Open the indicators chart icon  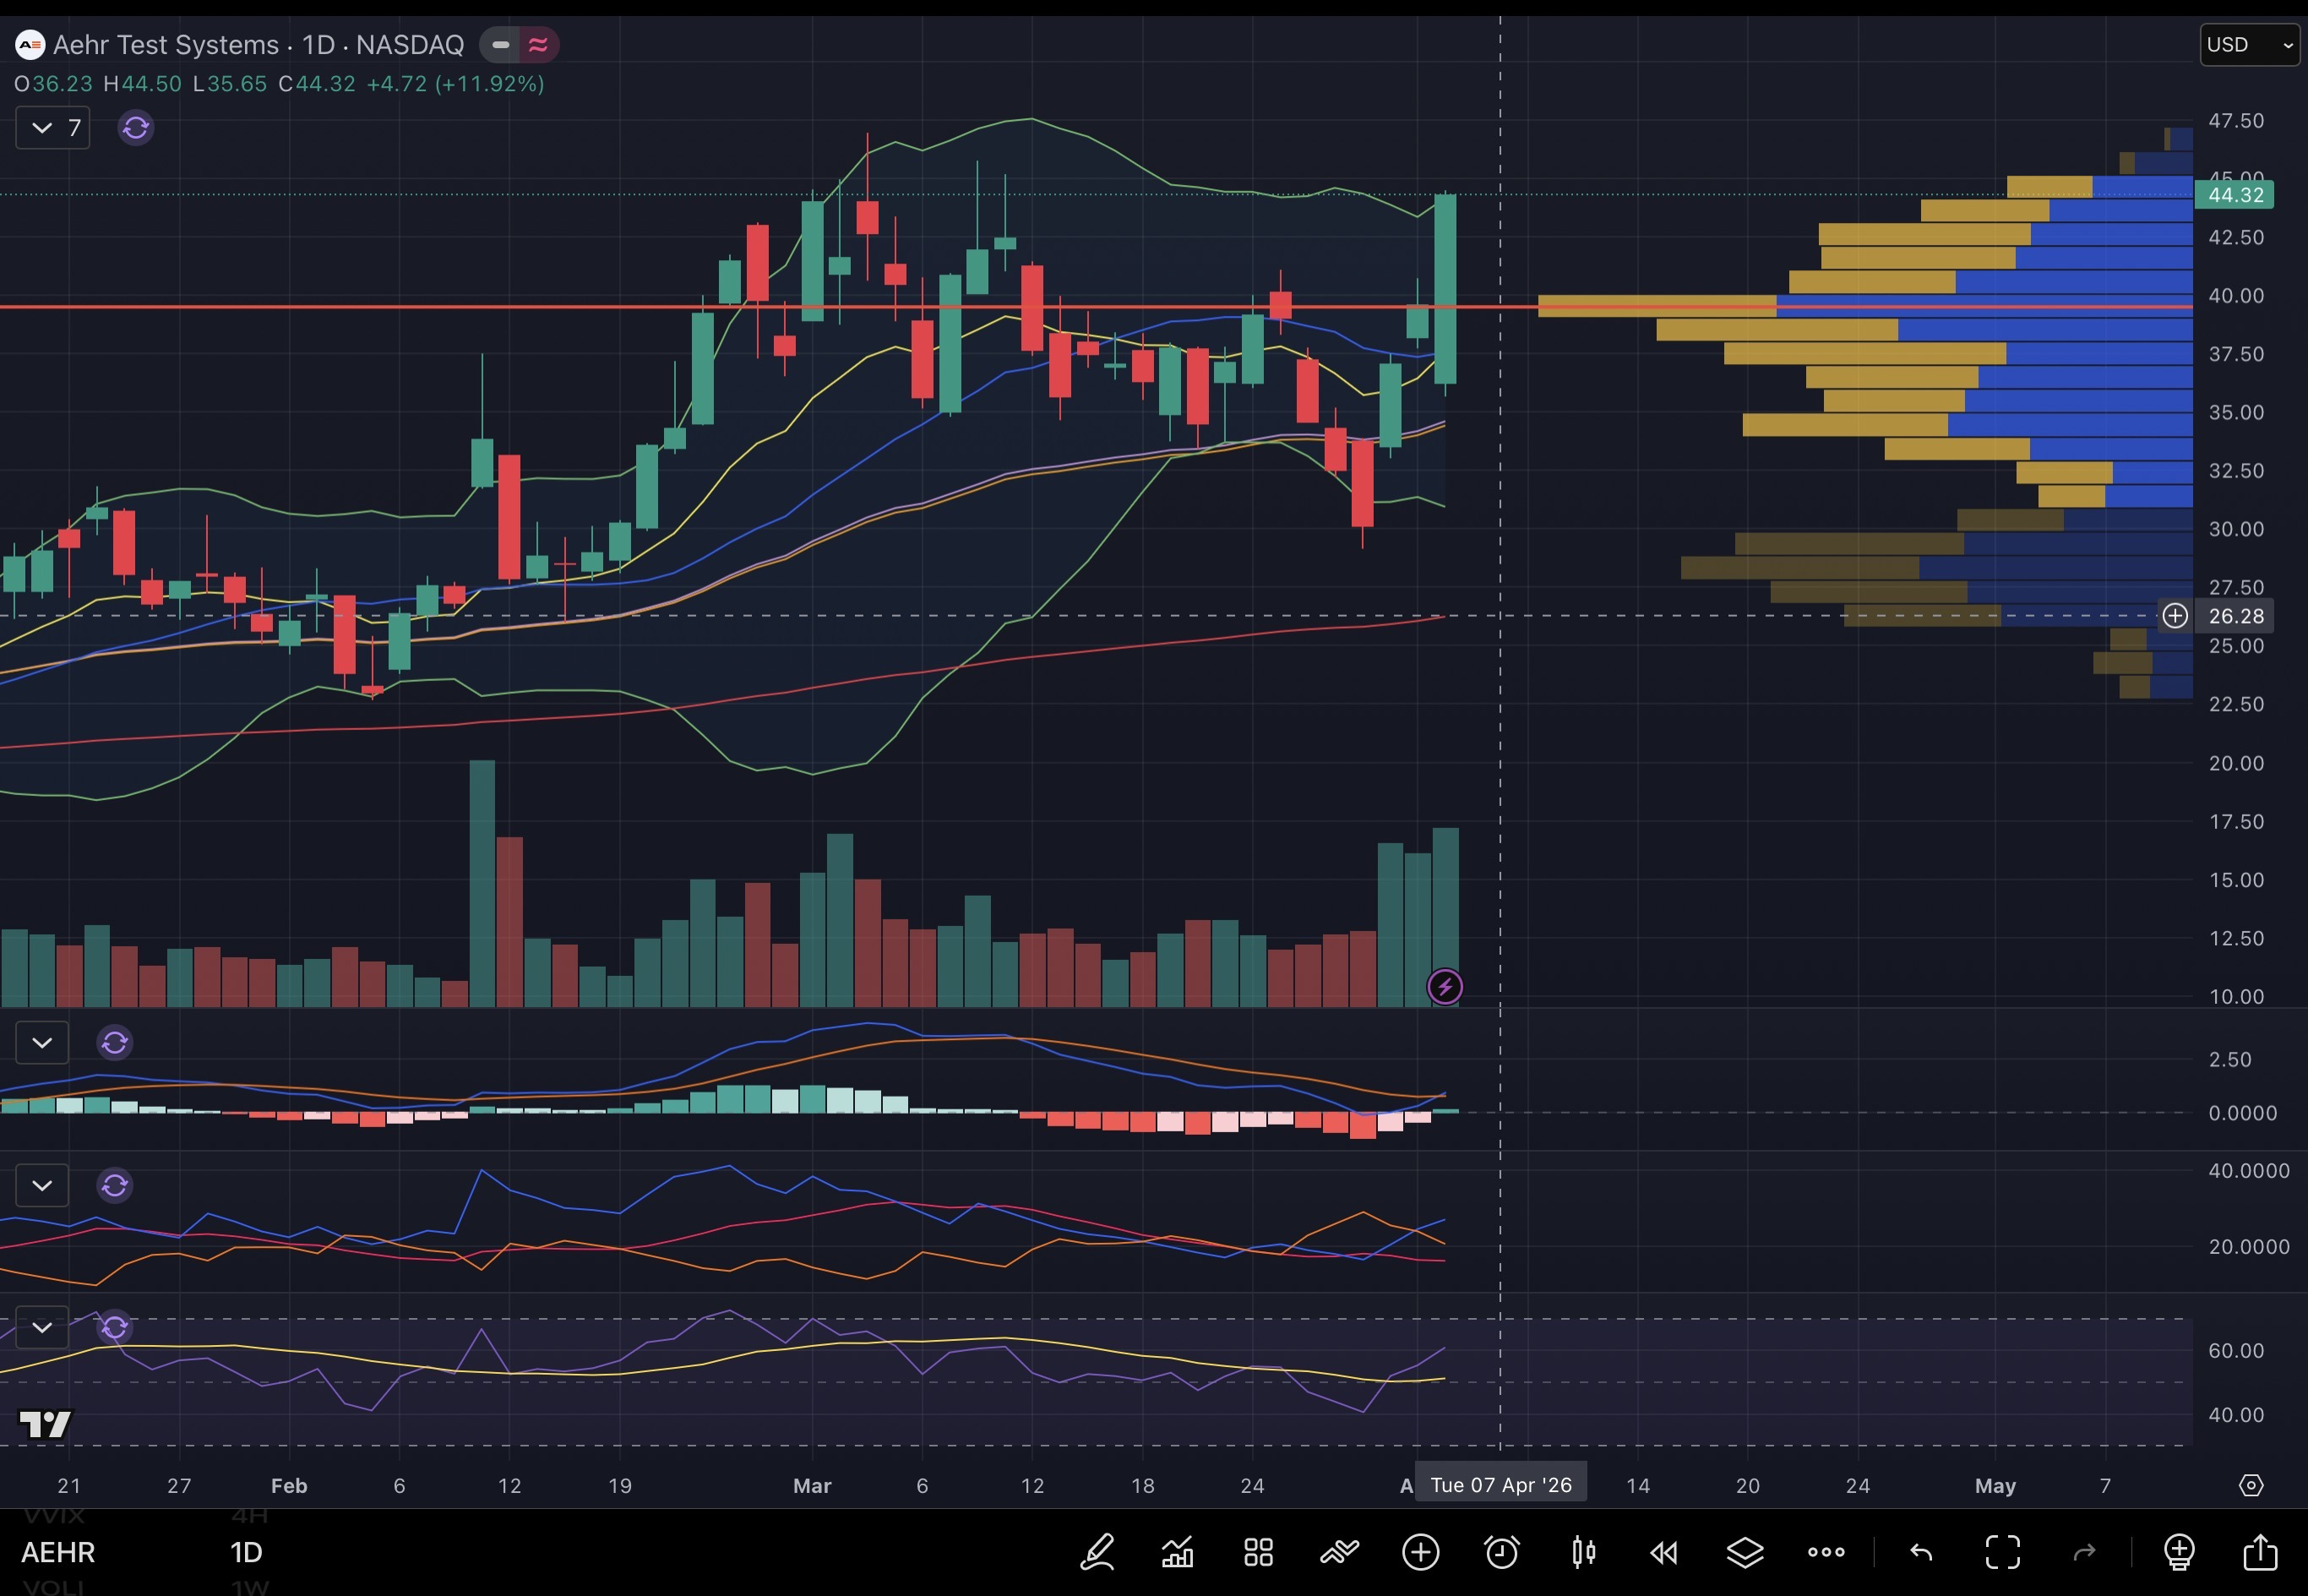coord(1177,1552)
